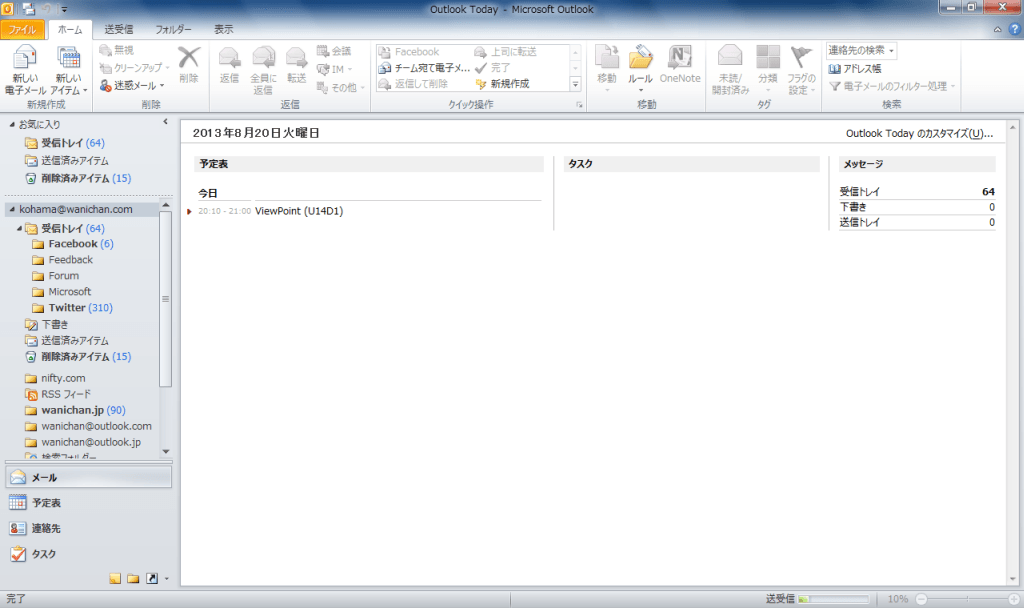Click the 転送 forward icon
This screenshot has width=1024, height=608.
296,57
